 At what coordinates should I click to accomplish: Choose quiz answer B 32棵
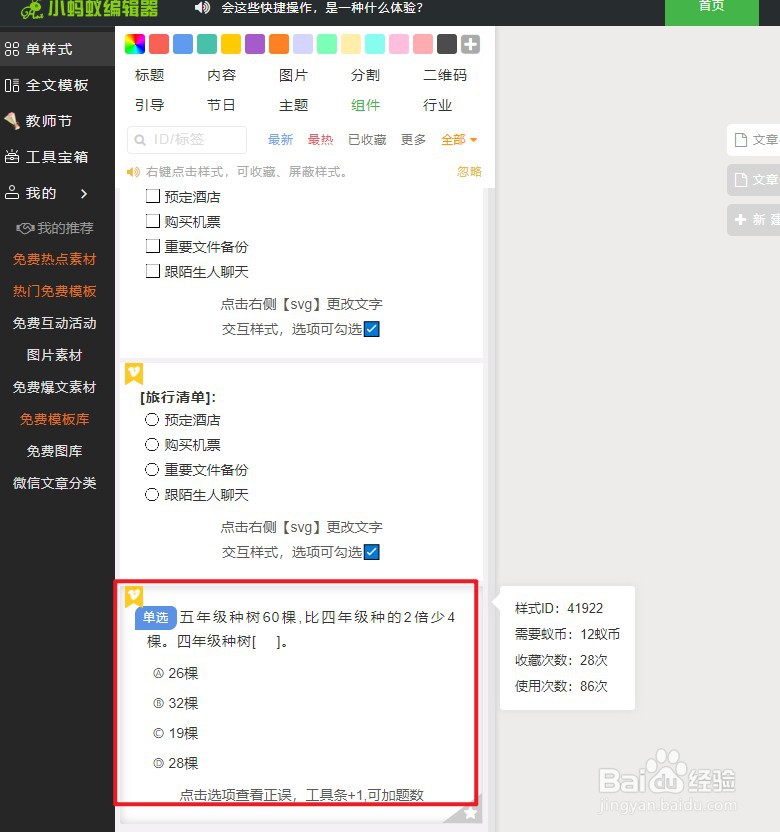[175, 703]
